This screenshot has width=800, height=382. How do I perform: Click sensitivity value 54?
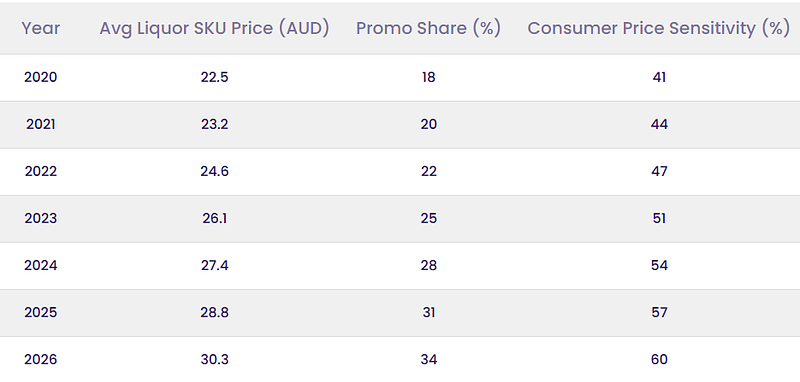coord(659,265)
